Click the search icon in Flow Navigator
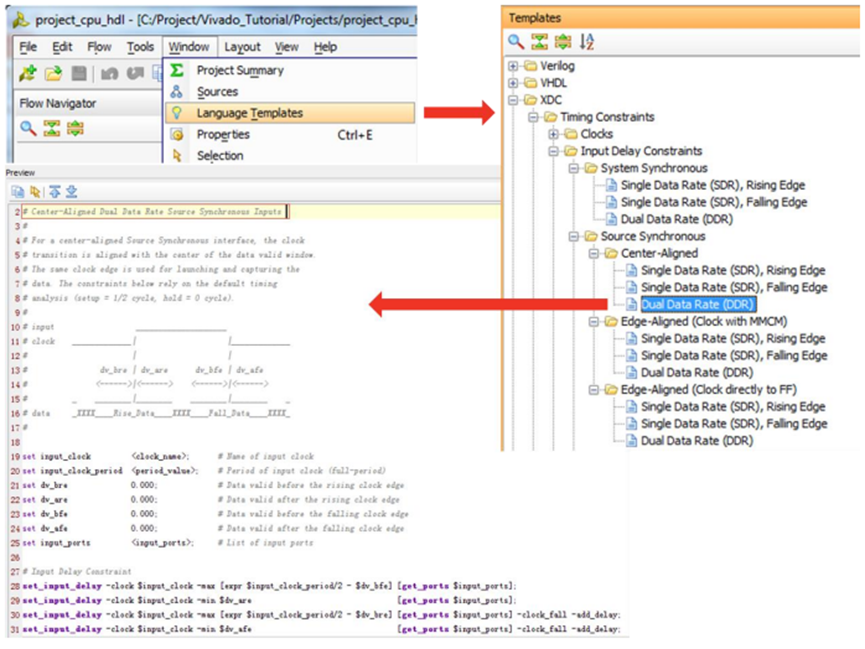 (x=28, y=128)
